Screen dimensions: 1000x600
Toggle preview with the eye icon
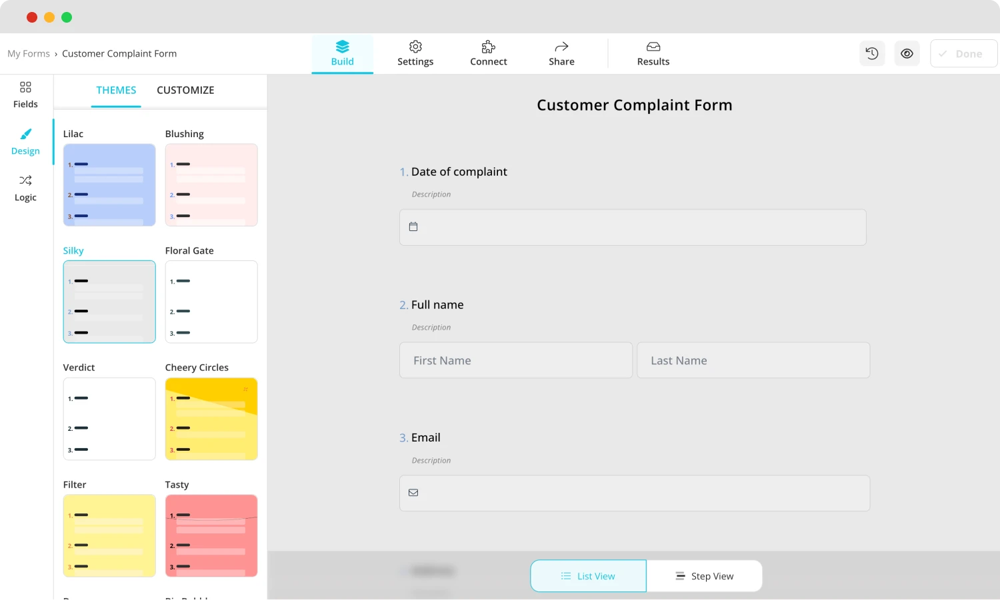point(907,54)
